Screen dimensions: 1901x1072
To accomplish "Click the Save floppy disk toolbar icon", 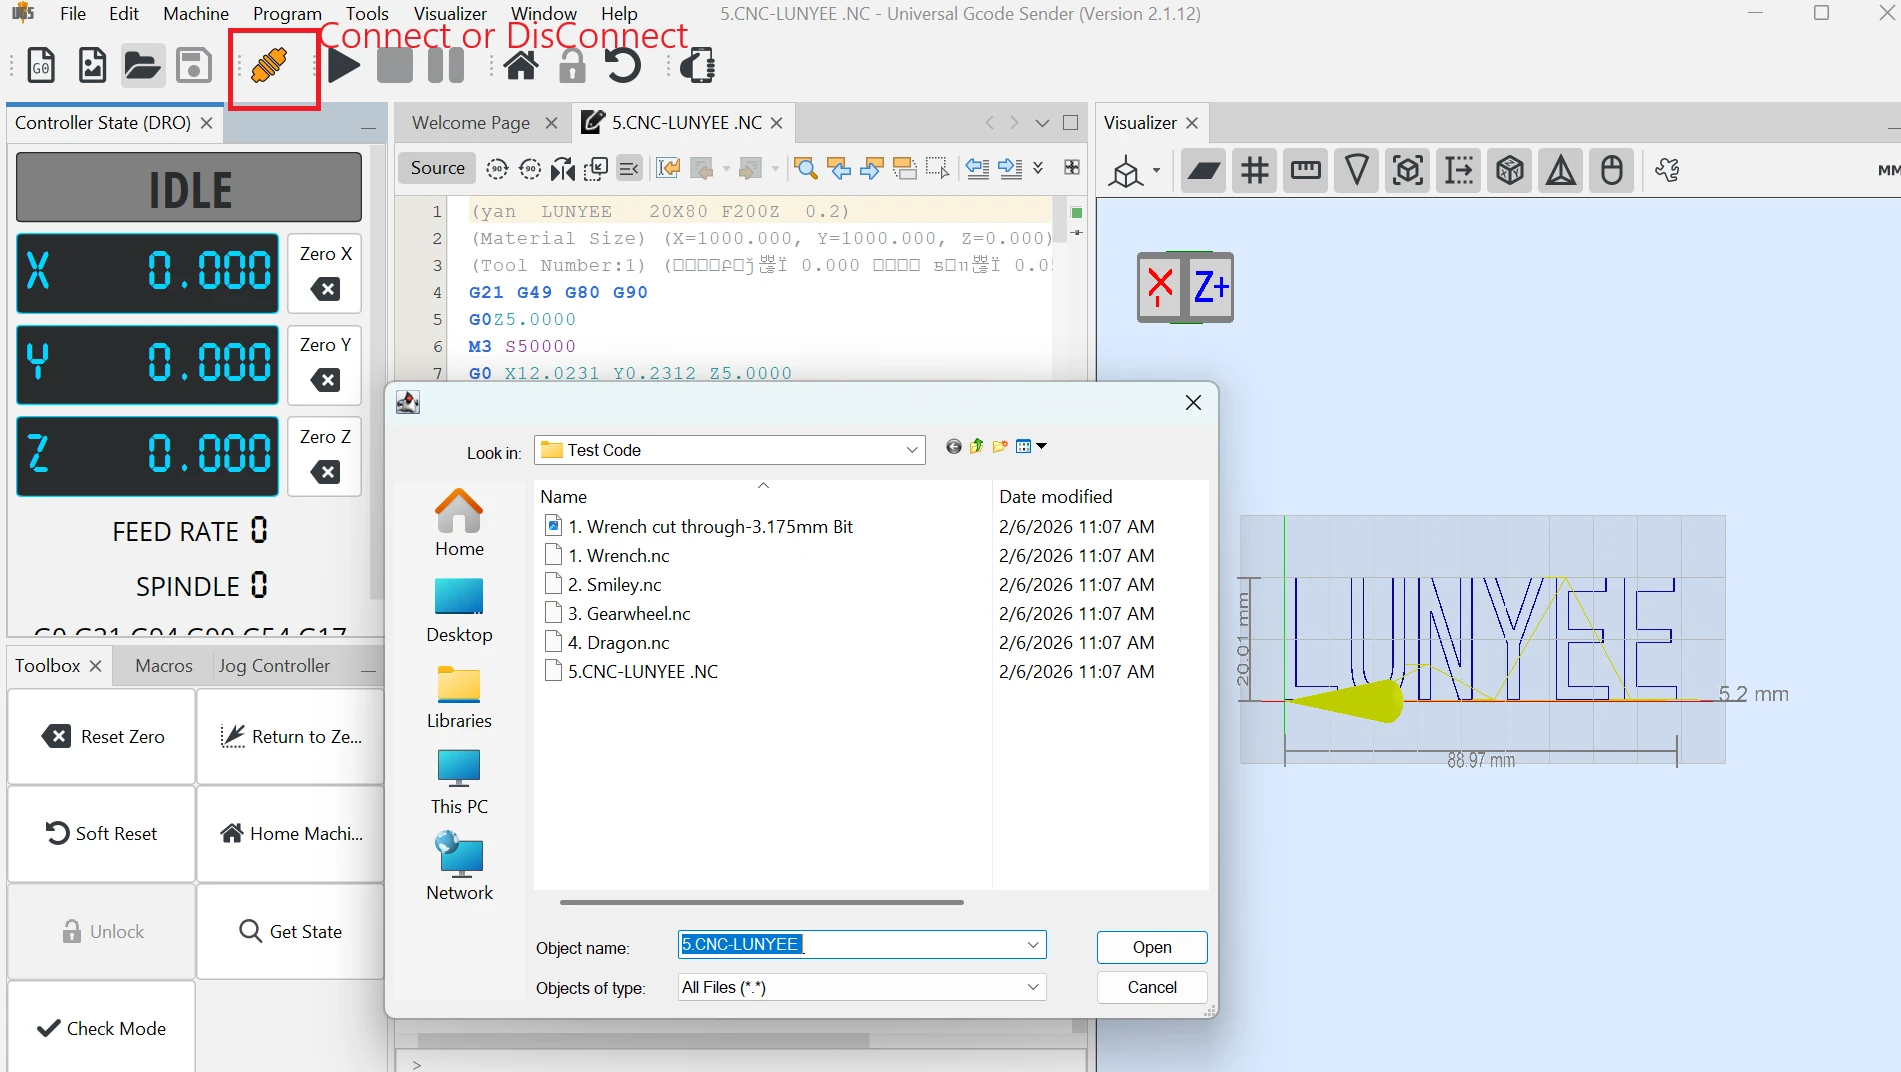I will pos(193,66).
